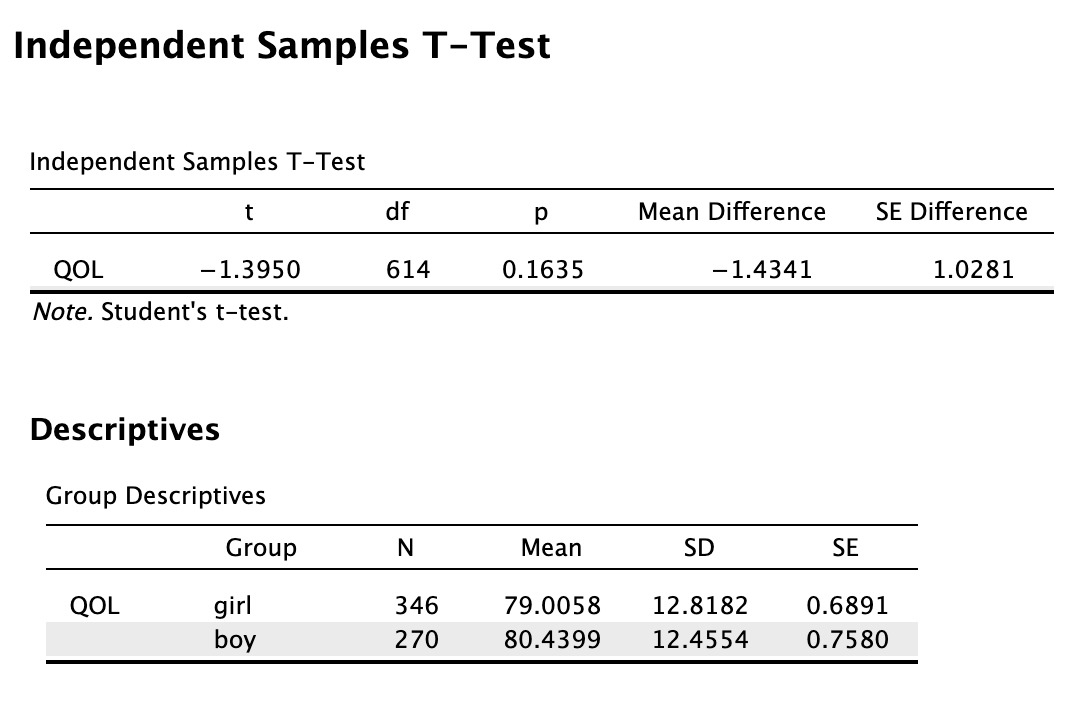The width and height of the screenshot is (1076, 718).
Task: Click the 'SD' column header in descriptives
Action: (x=699, y=548)
